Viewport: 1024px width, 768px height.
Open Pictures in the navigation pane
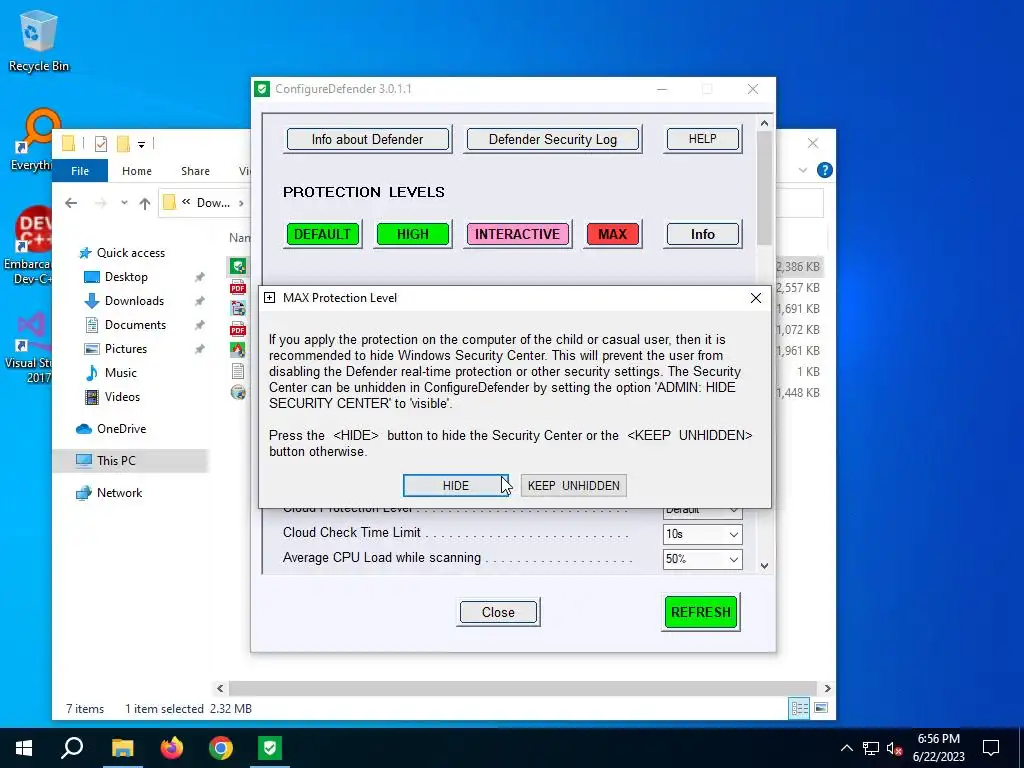[x=125, y=349]
